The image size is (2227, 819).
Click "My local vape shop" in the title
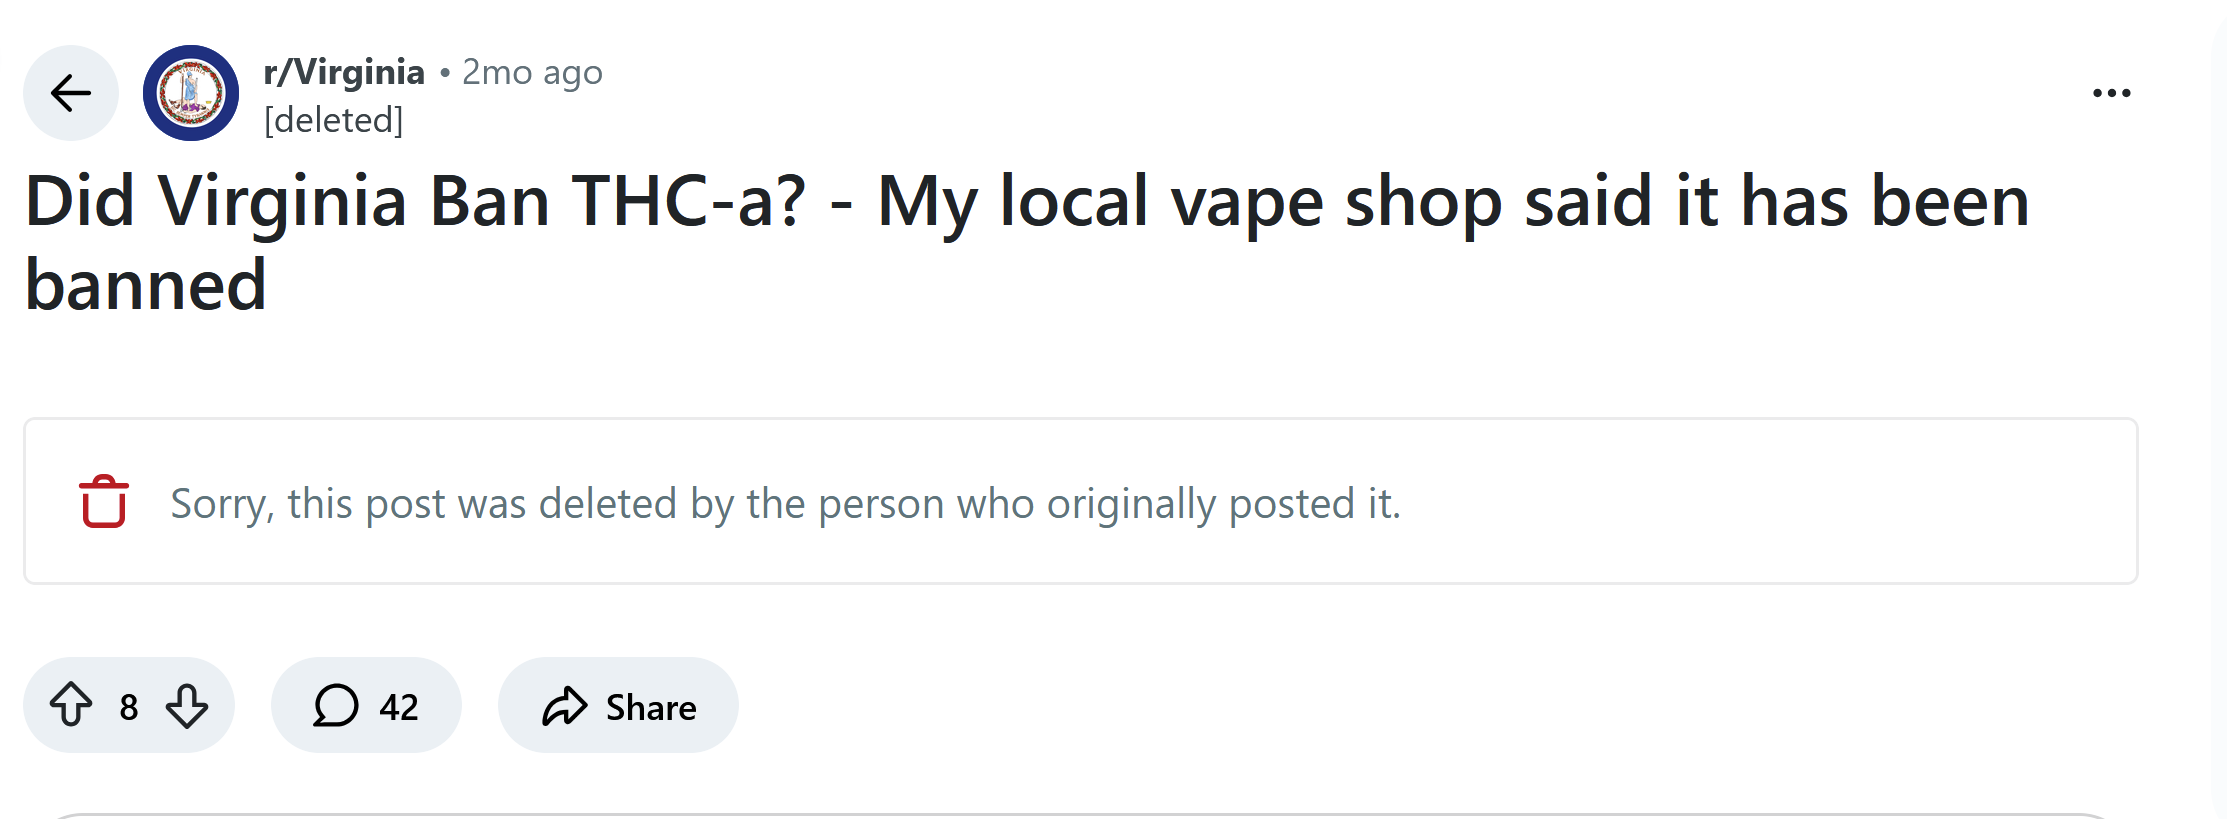[x=1190, y=201]
